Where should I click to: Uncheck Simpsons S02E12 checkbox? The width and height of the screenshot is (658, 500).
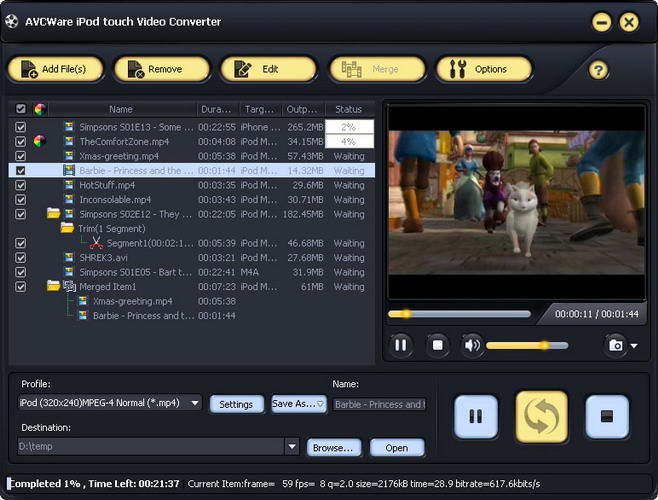21,214
